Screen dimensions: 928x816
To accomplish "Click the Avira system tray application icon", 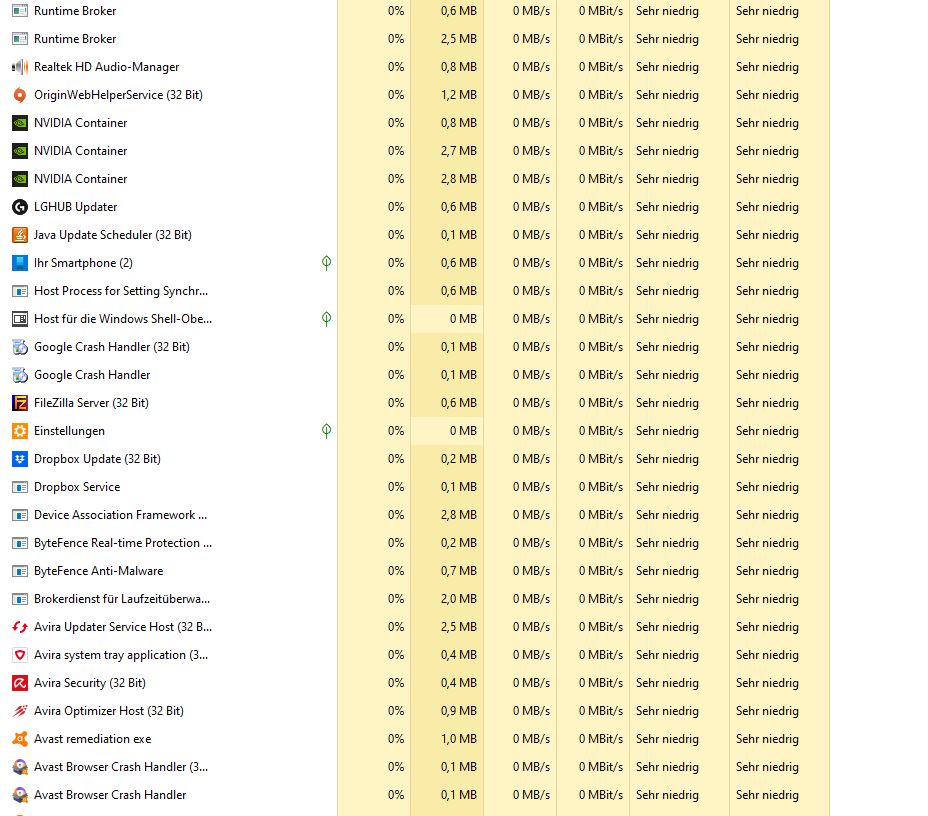I will [x=20, y=655].
